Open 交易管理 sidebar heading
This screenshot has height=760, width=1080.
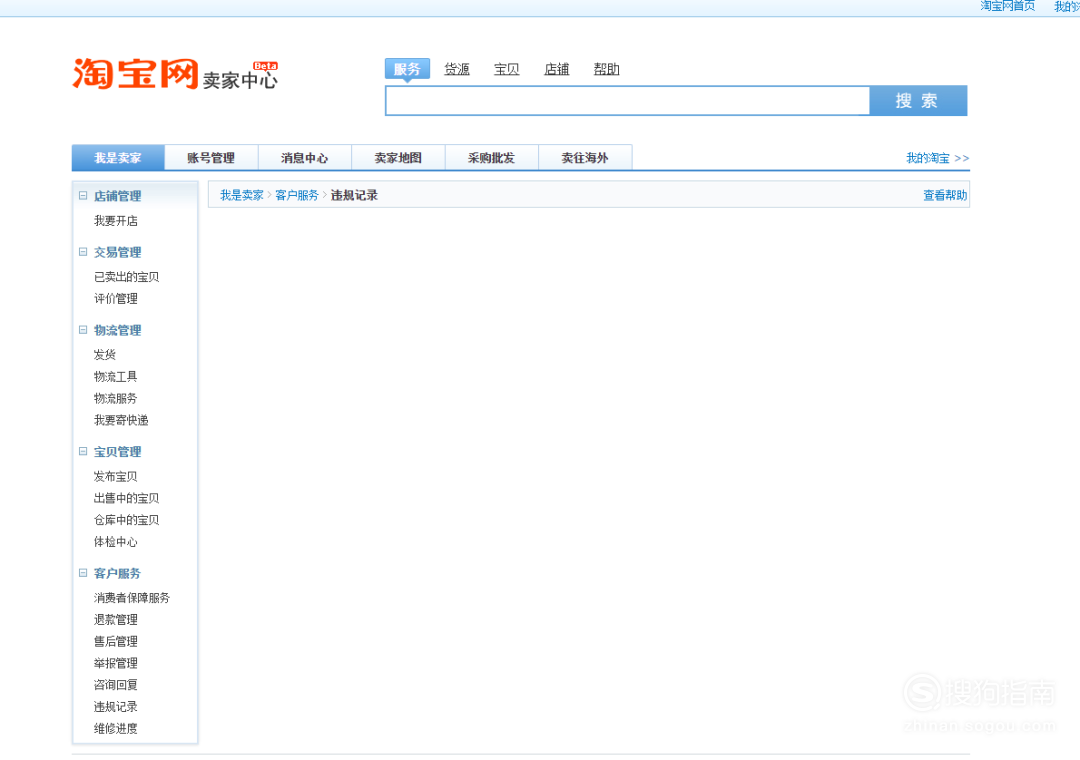(x=117, y=252)
